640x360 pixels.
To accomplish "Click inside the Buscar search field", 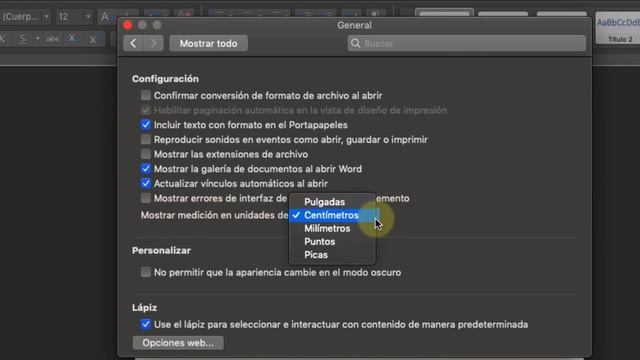I will point(467,43).
